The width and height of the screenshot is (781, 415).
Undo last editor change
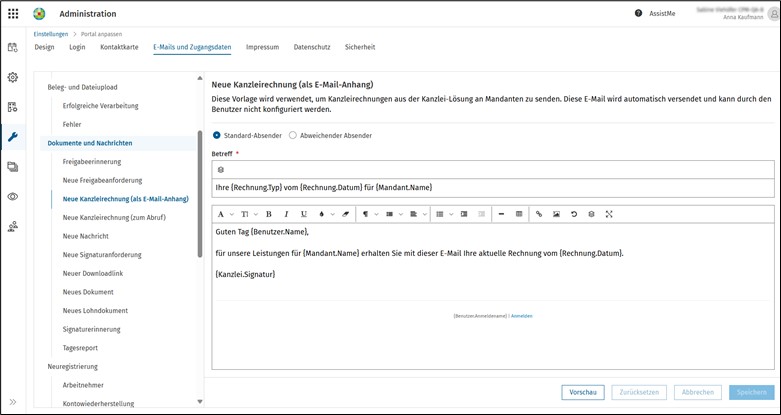pyautogui.click(x=574, y=214)
